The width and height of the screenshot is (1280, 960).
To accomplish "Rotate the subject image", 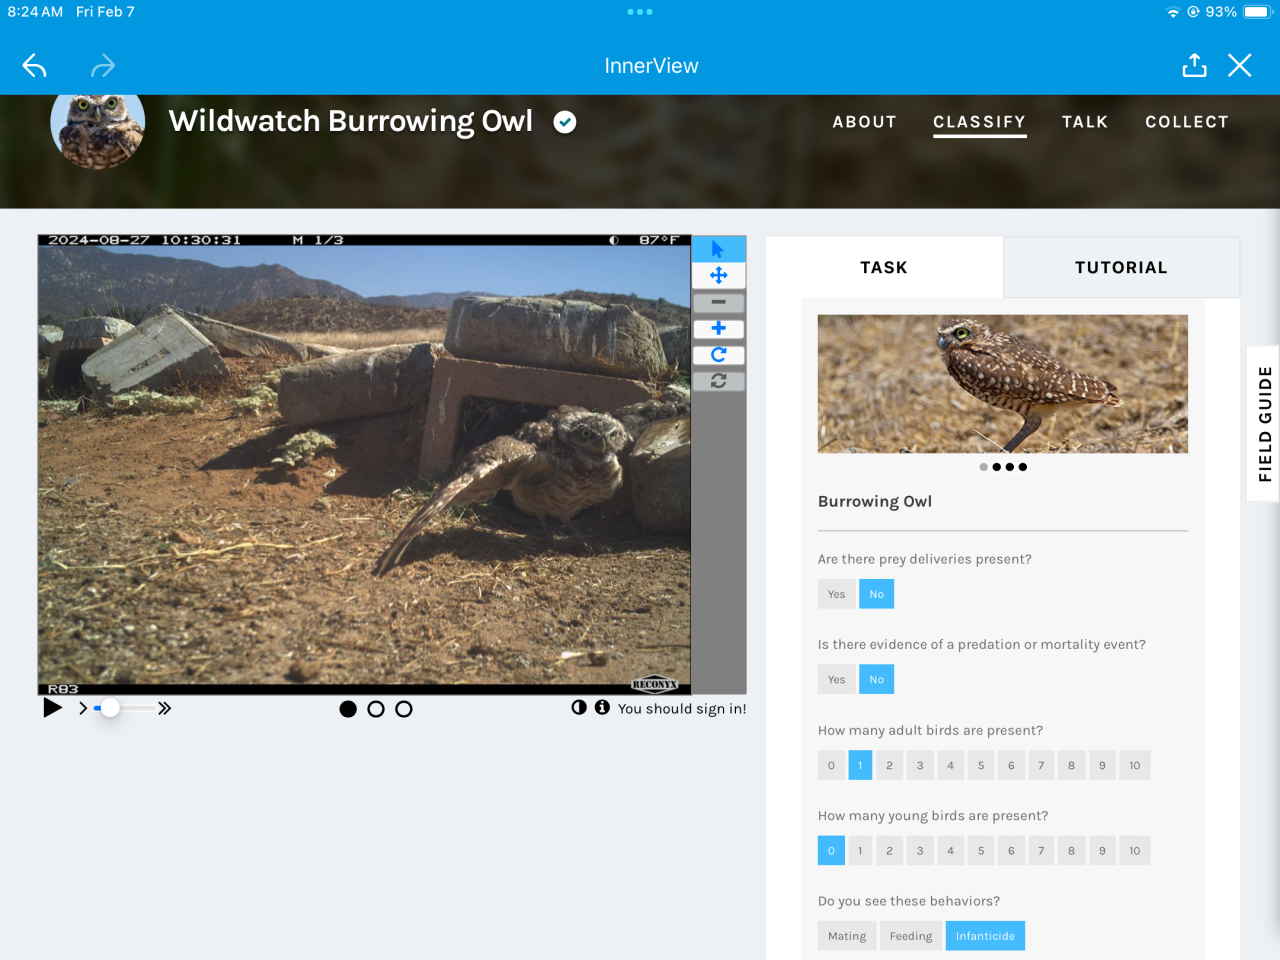I will point(718,355).
